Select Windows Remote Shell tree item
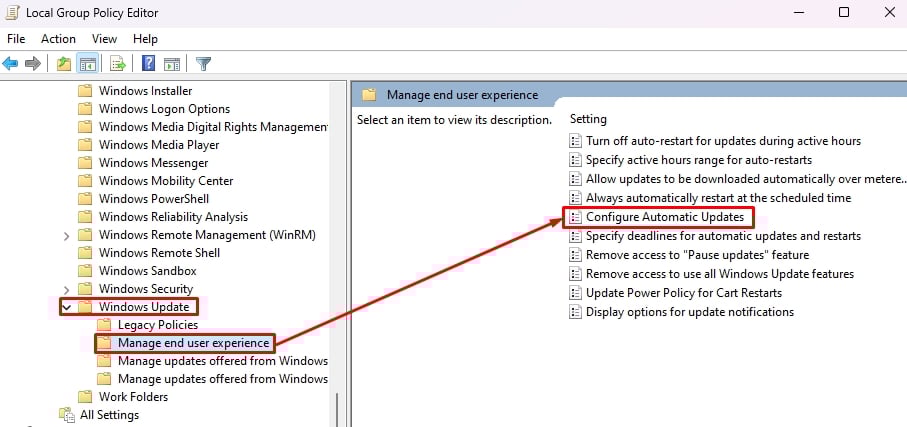The width and height of the screenshot is (907, 427). click(x=159, y=253)
